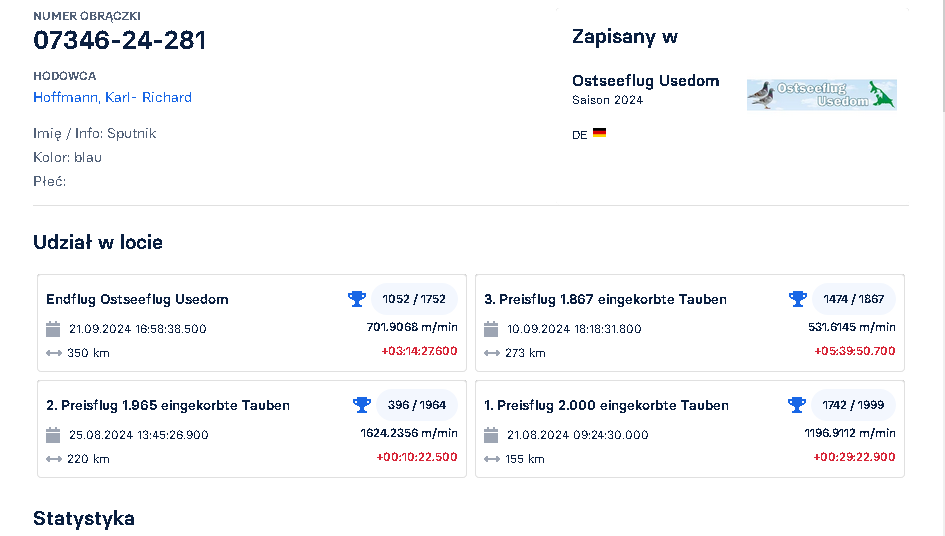The height and width of the screenshot is (536, 945).
Task: Open breeder link Hoffmann, Karl- Richard
Action: click(112, 97)
